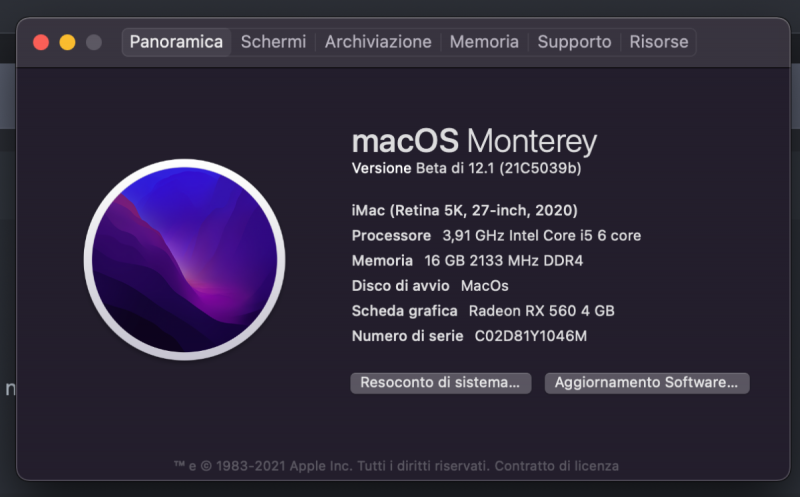Close the window with red button
The height and width of the screenshot is (497, 800).
(x=41, y=42)
